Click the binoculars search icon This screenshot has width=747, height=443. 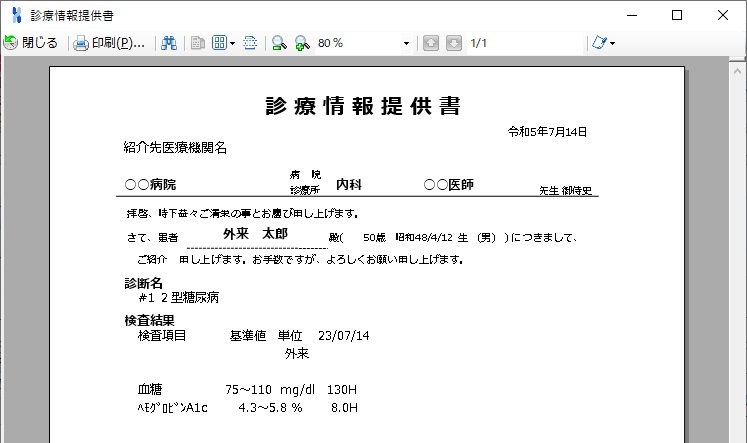(169, 43)
